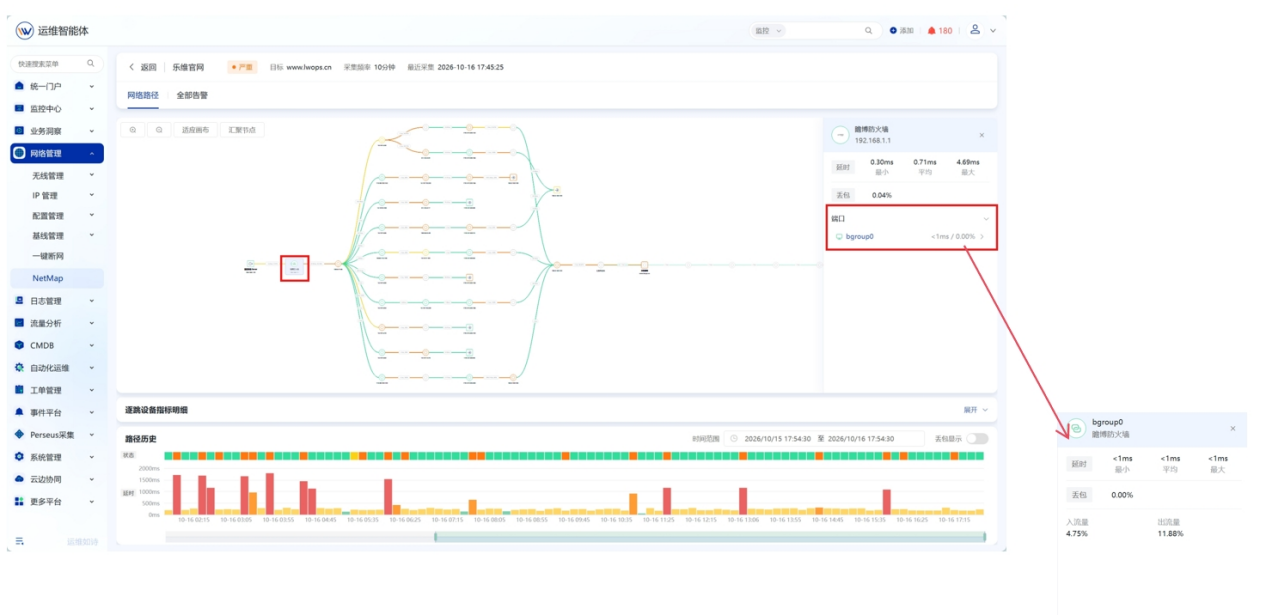Viewport: 1266px width, 615px height.
Task: Click the 统一门户 sidebar icon
Action: pos(19,87)
